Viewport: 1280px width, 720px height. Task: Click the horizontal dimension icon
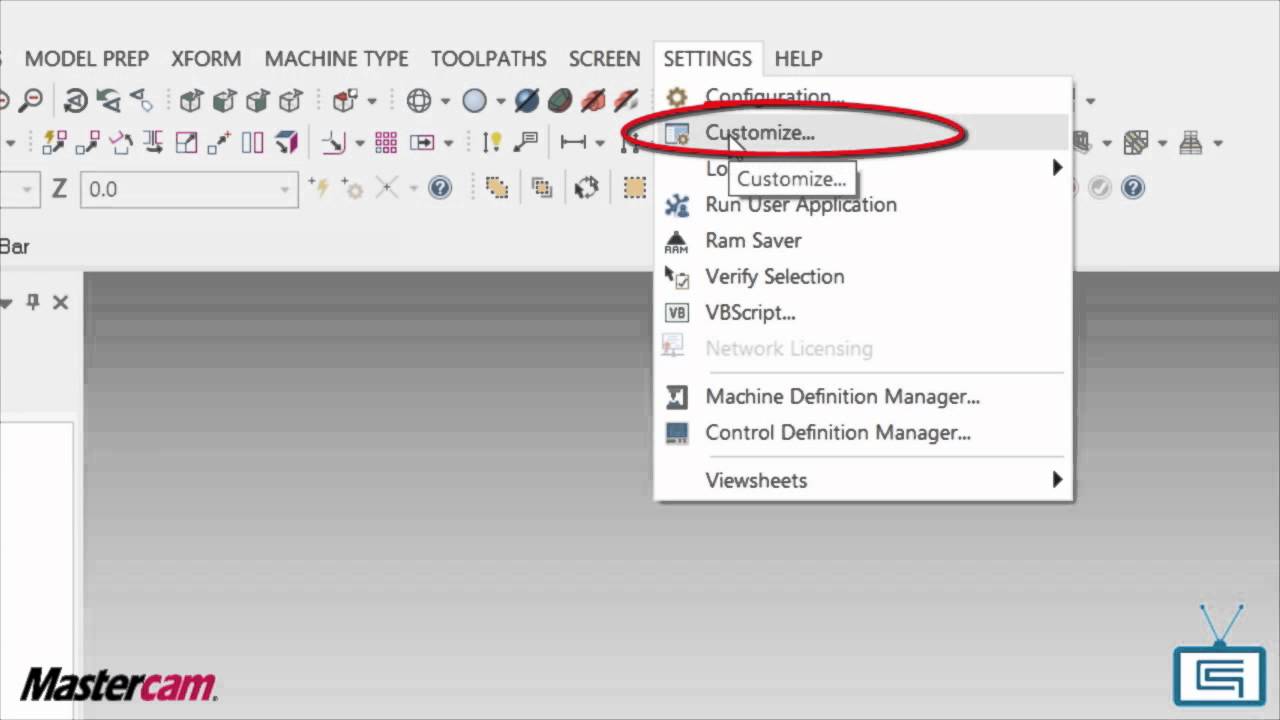coord(573,143)
